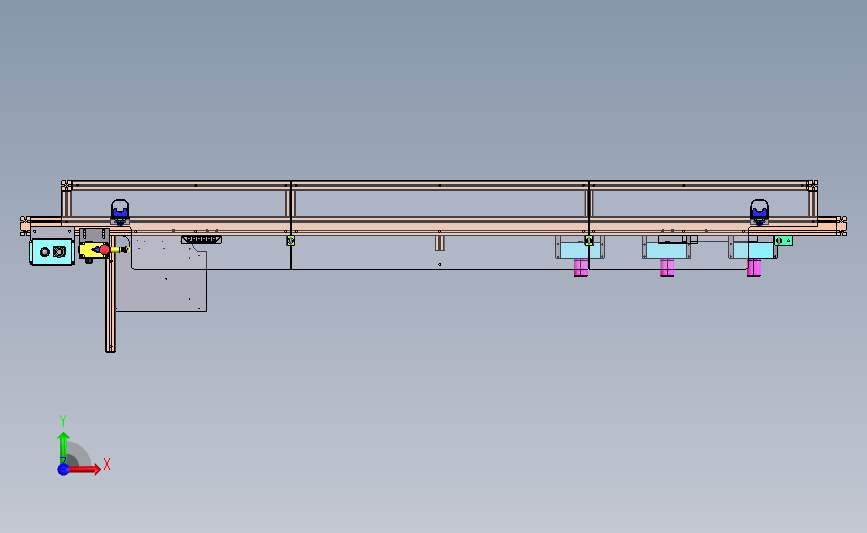
Task: Select the large gray mounting plate
Action: (161, 273)
